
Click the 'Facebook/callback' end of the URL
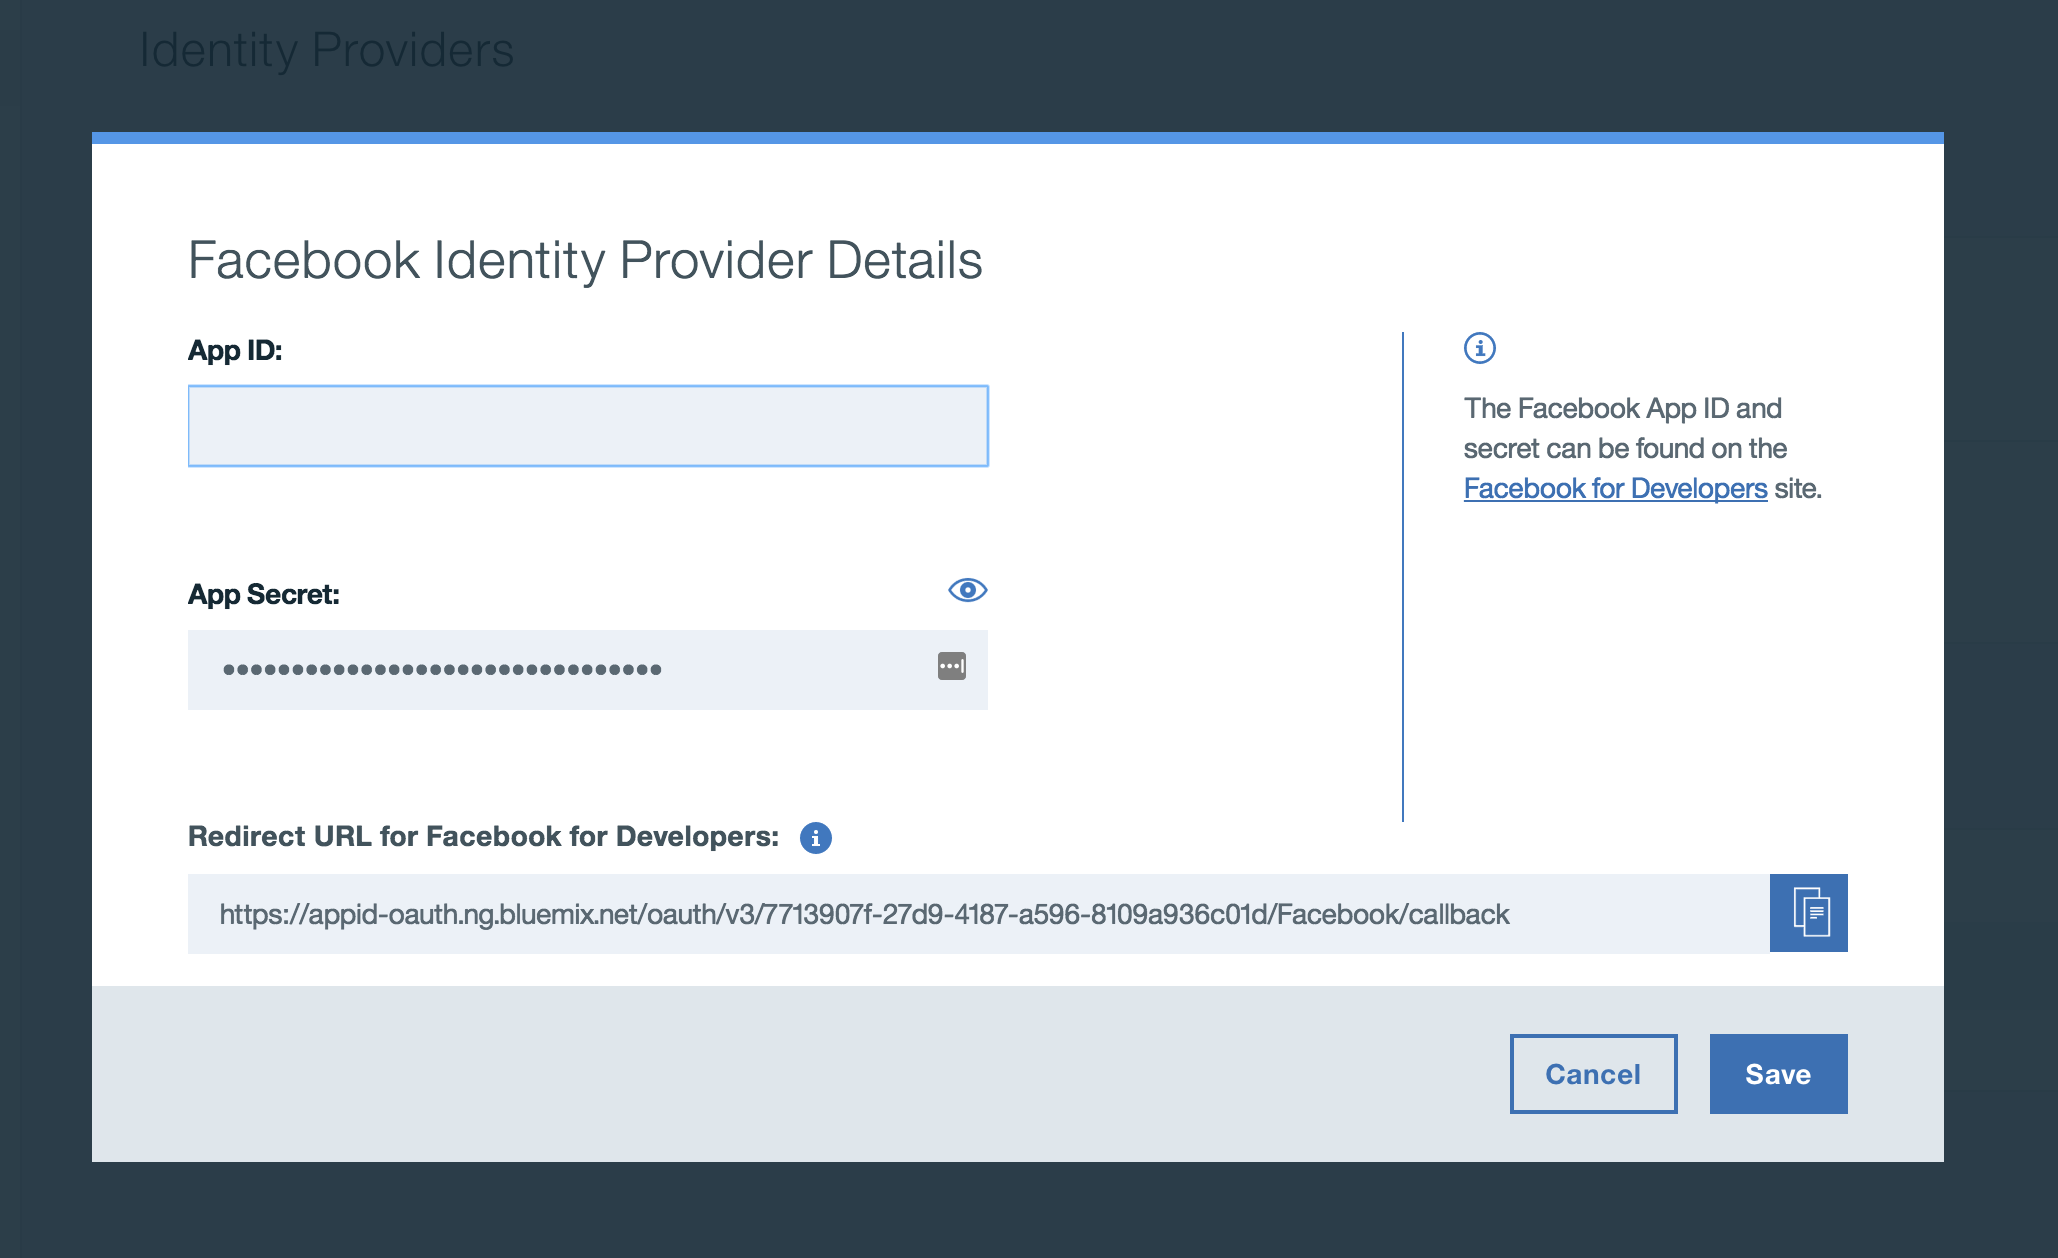(1392, 914)
